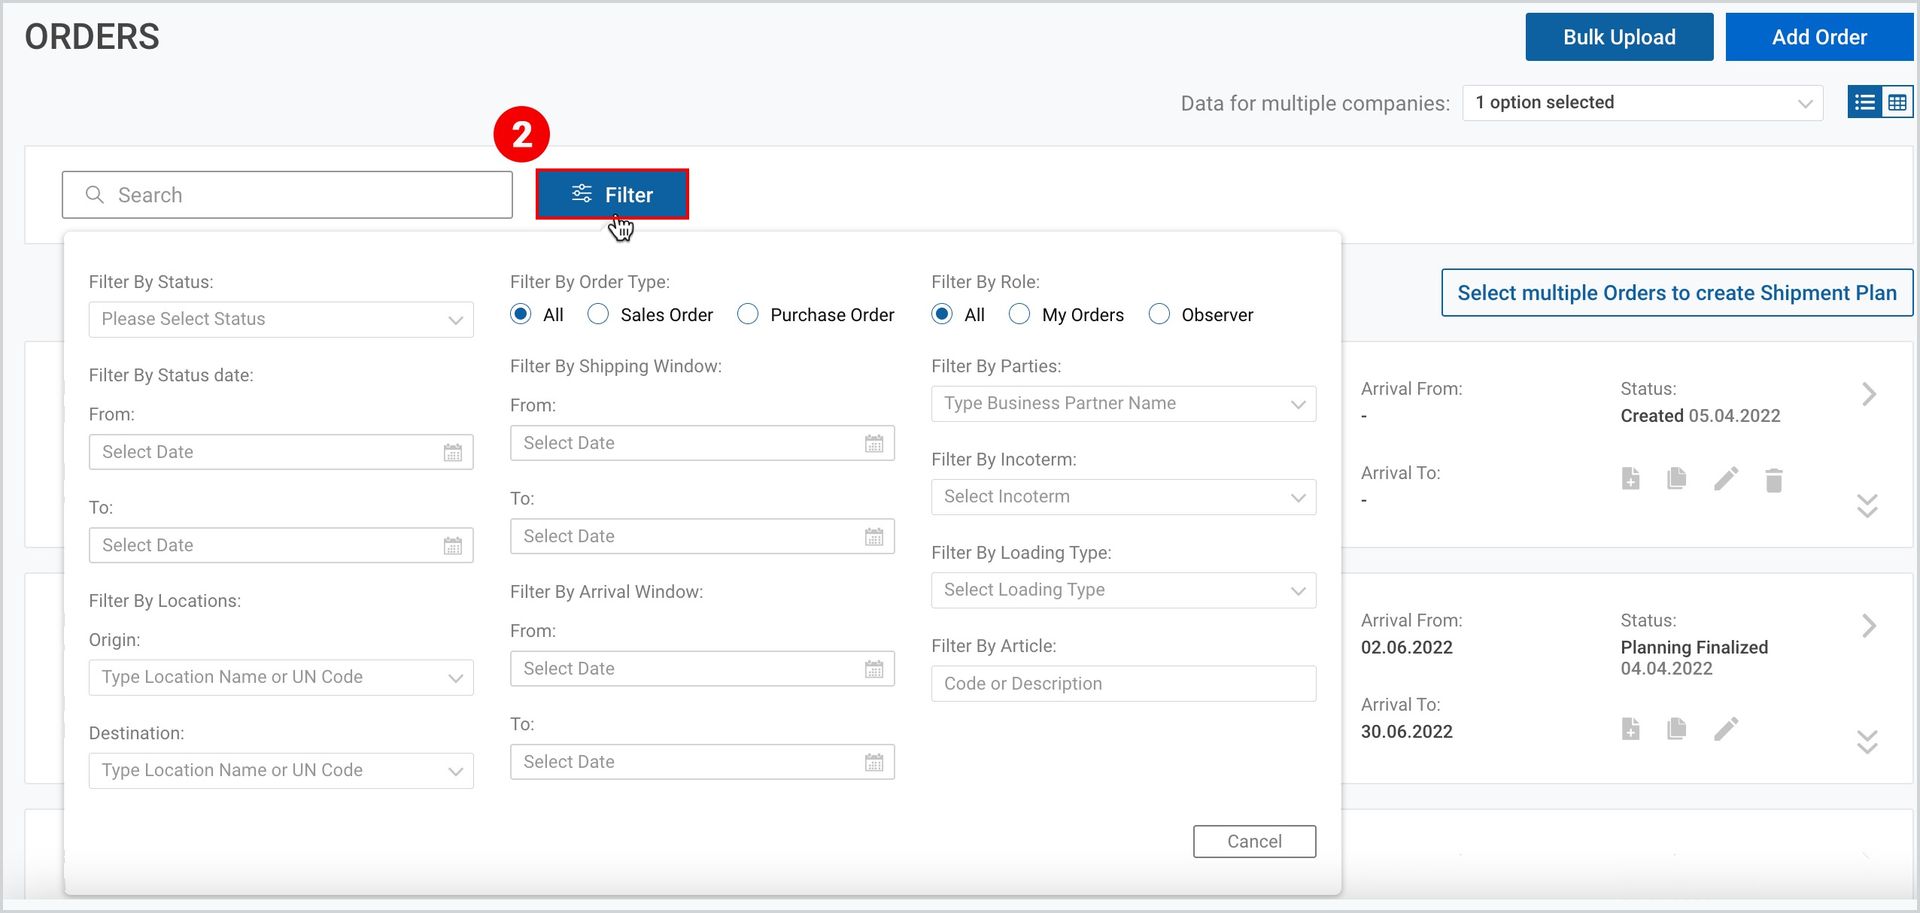Add document to Planning Finalized order
Screen dimensions: 1920x913
click(x=1630, y=729)
